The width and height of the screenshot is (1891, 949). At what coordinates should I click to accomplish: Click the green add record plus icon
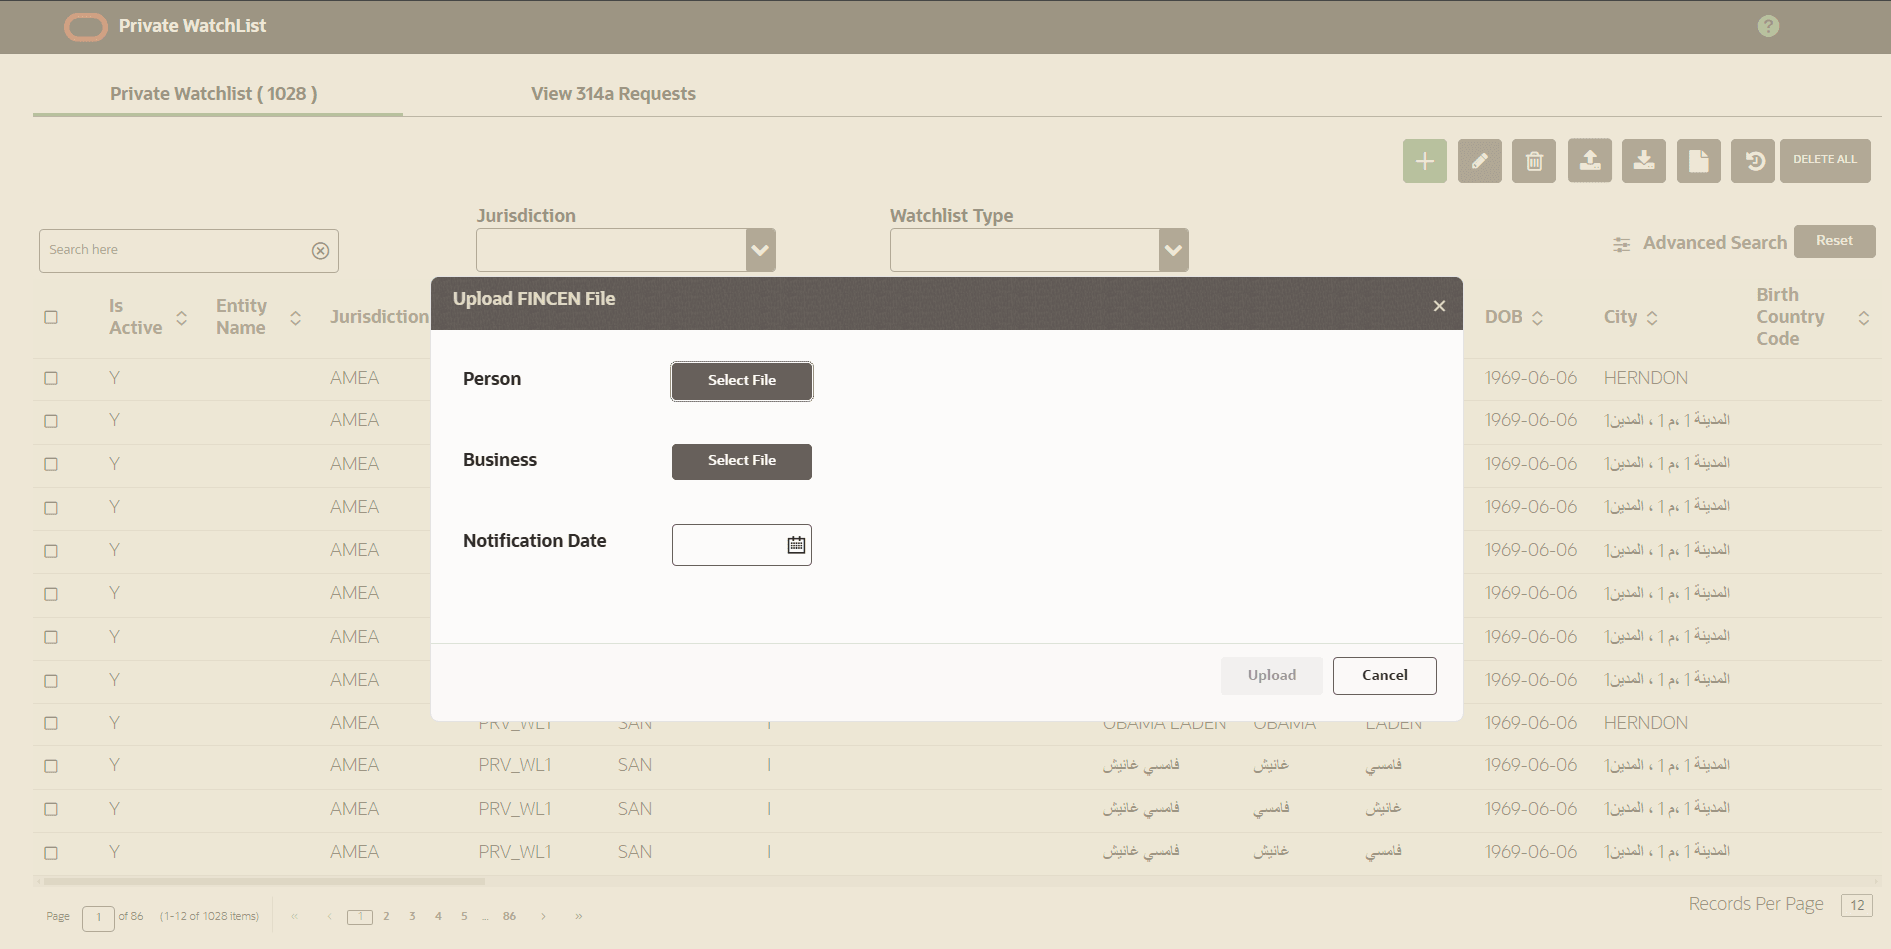(x=1425, y=161)
